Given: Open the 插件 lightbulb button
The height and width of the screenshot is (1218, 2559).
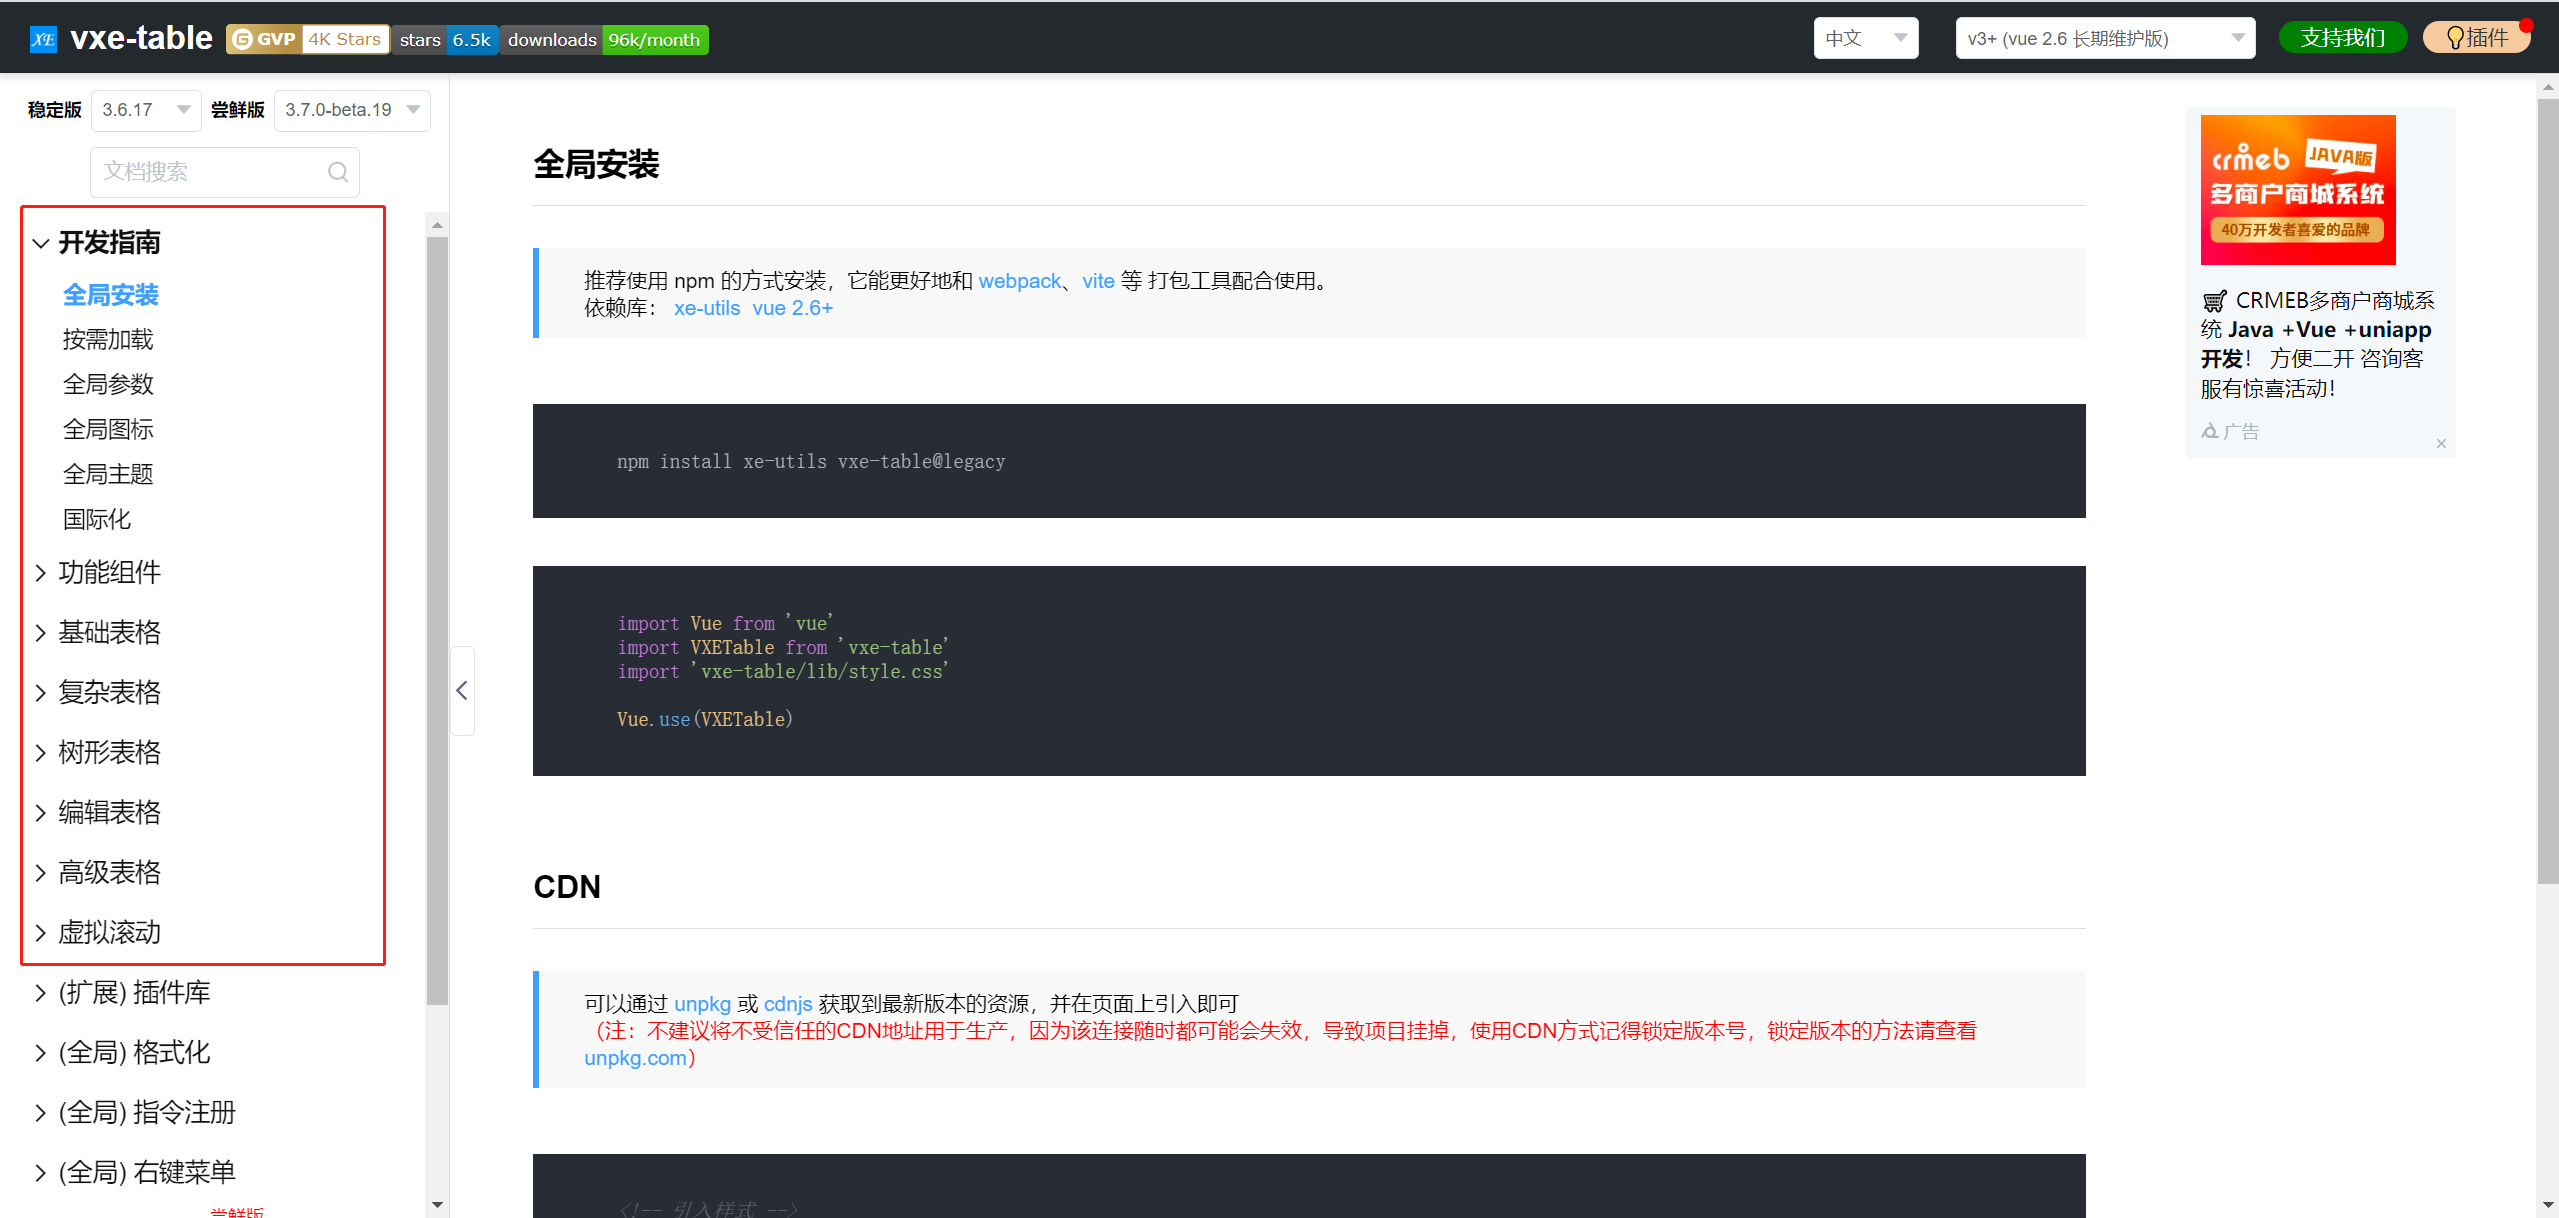Looking at the screenshot, I should pos(2476,38).
